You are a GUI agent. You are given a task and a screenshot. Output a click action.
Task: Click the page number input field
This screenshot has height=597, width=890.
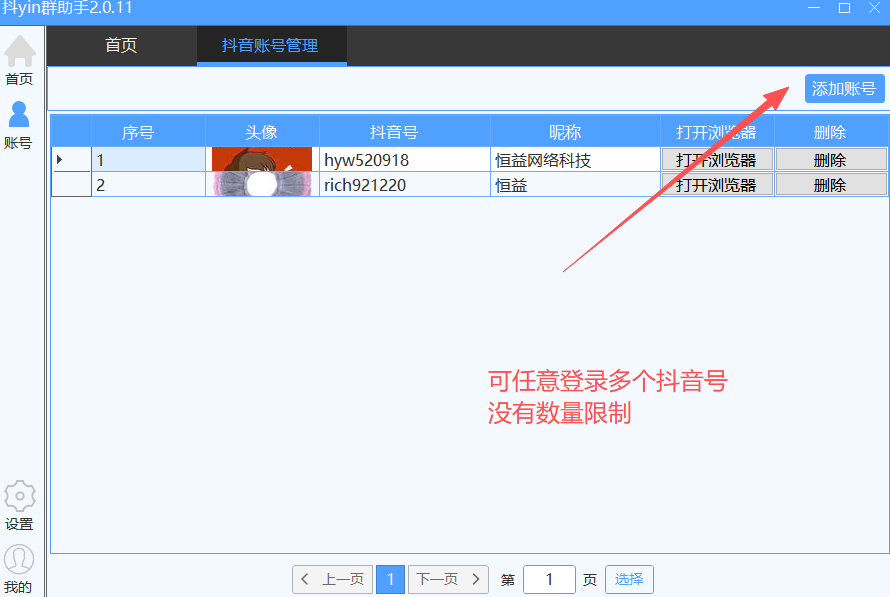(x=549, y=579)
